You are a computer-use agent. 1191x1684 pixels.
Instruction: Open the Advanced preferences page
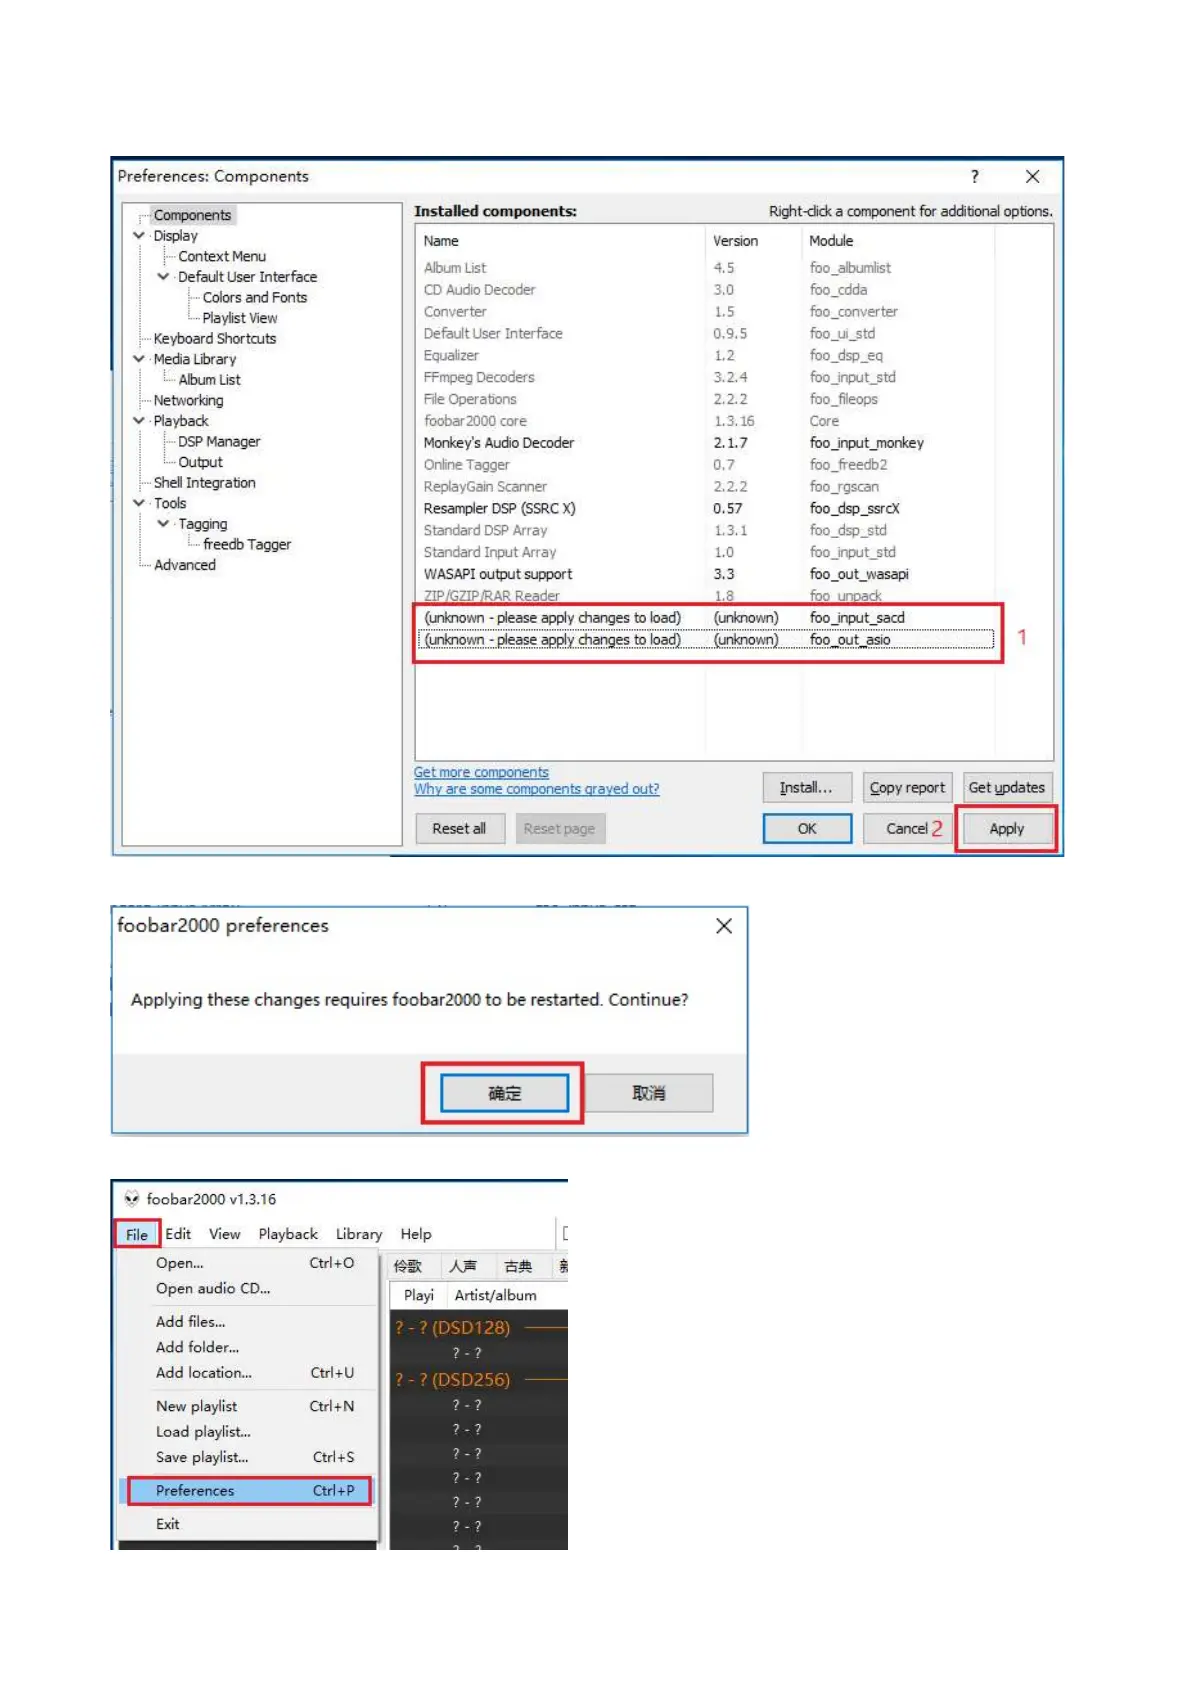point(185,565)
